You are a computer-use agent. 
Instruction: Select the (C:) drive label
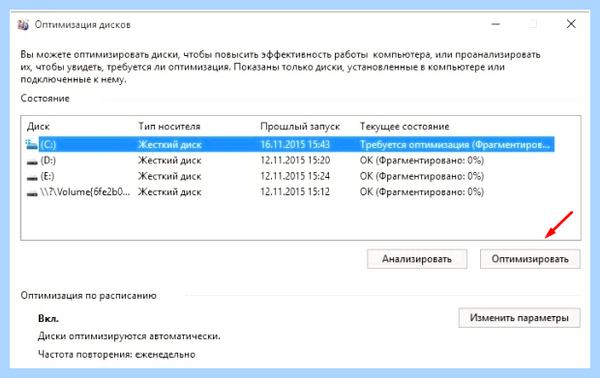point(48,145)
